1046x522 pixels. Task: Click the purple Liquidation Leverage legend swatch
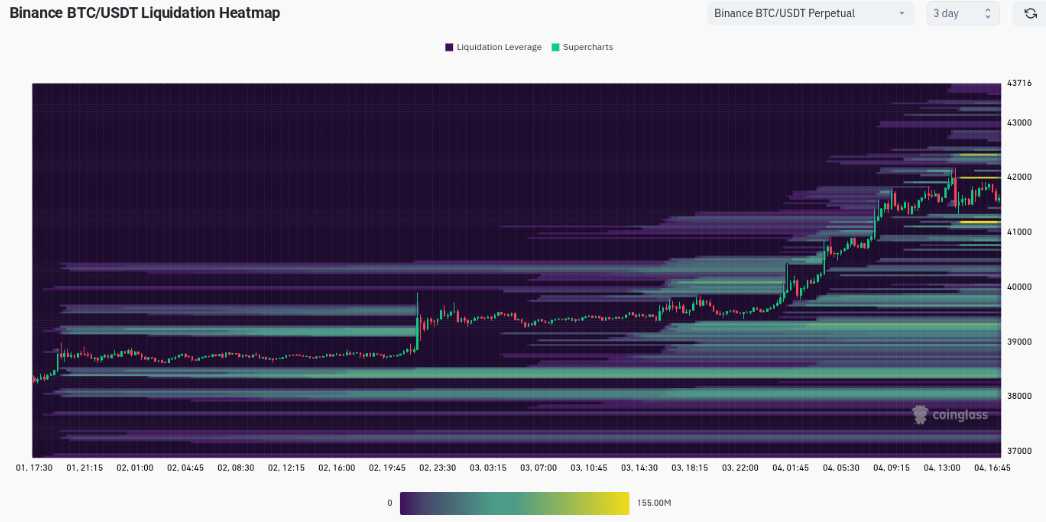(x=449, y=47)
